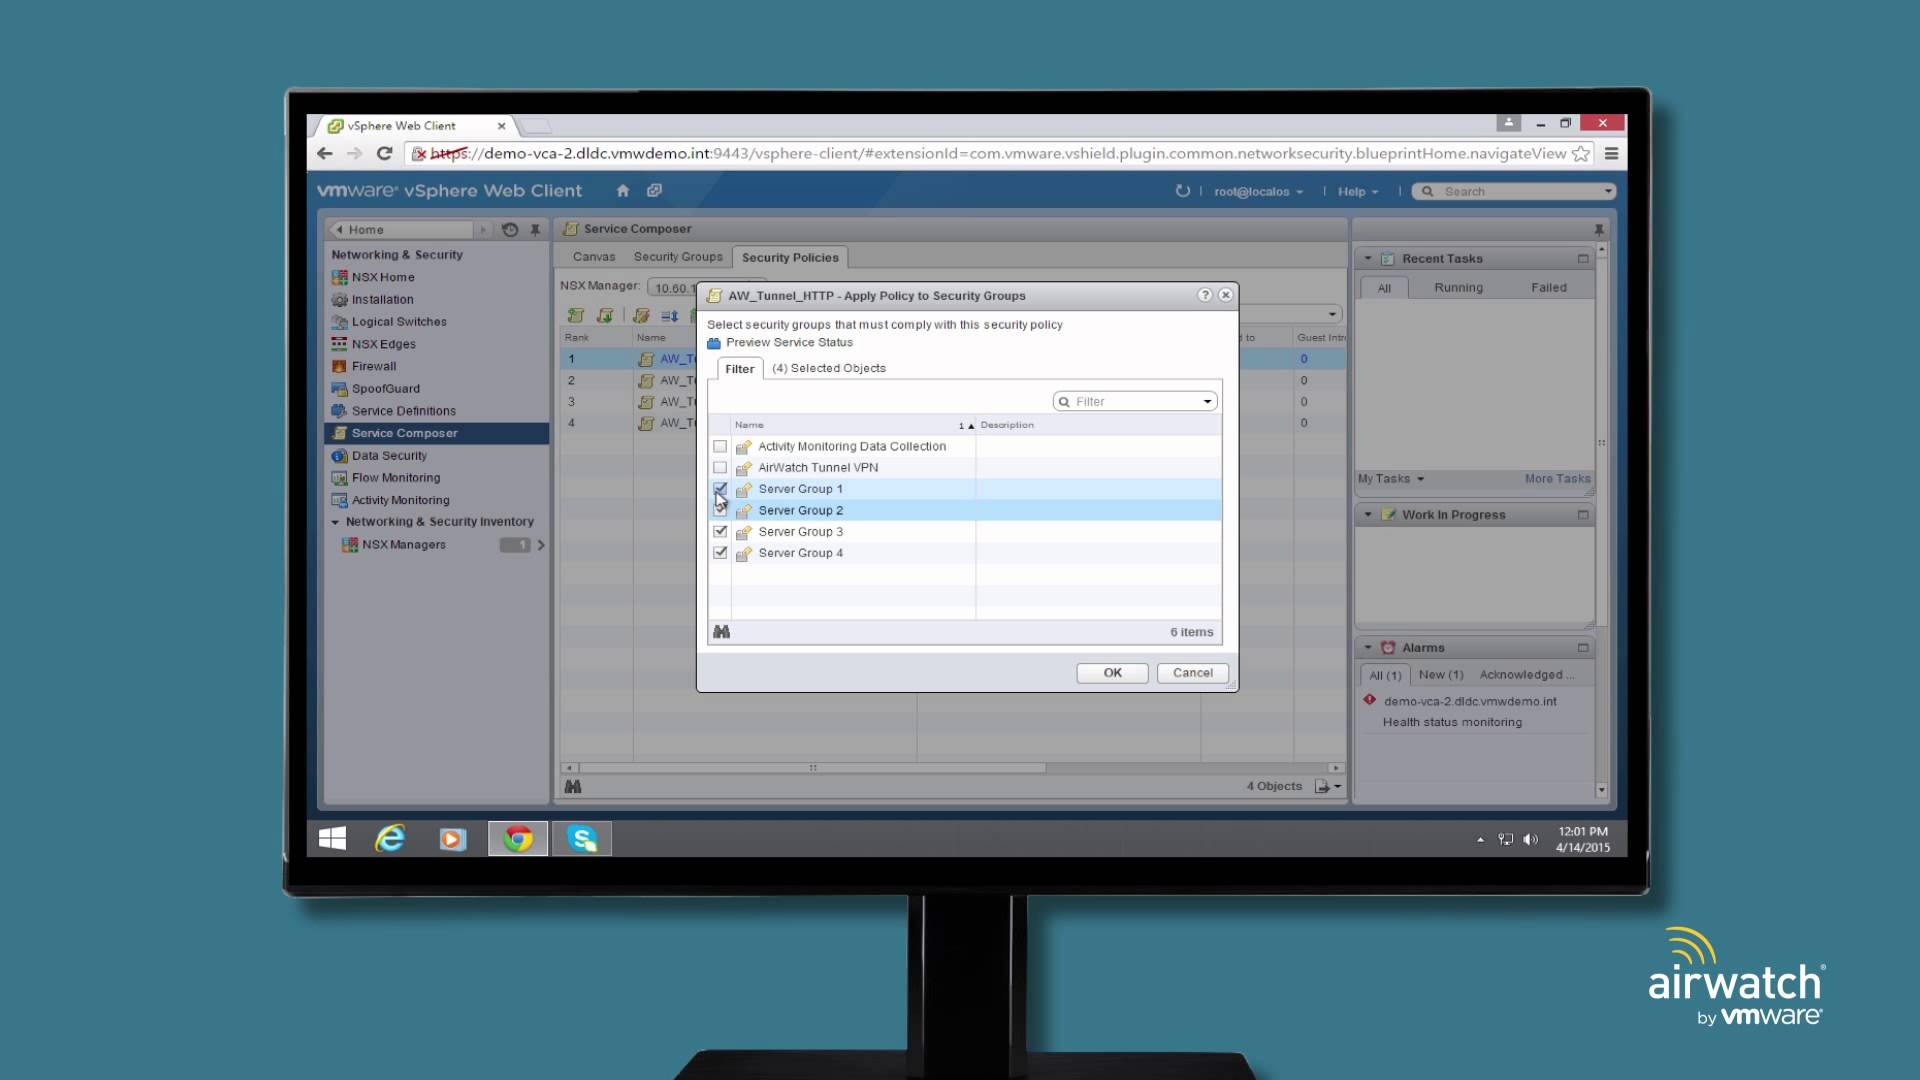The width and height of the screenshot is (1920, 1080).
Task: Open SpoofGuard
Action: pyautogui.click(x=385, y=389)
